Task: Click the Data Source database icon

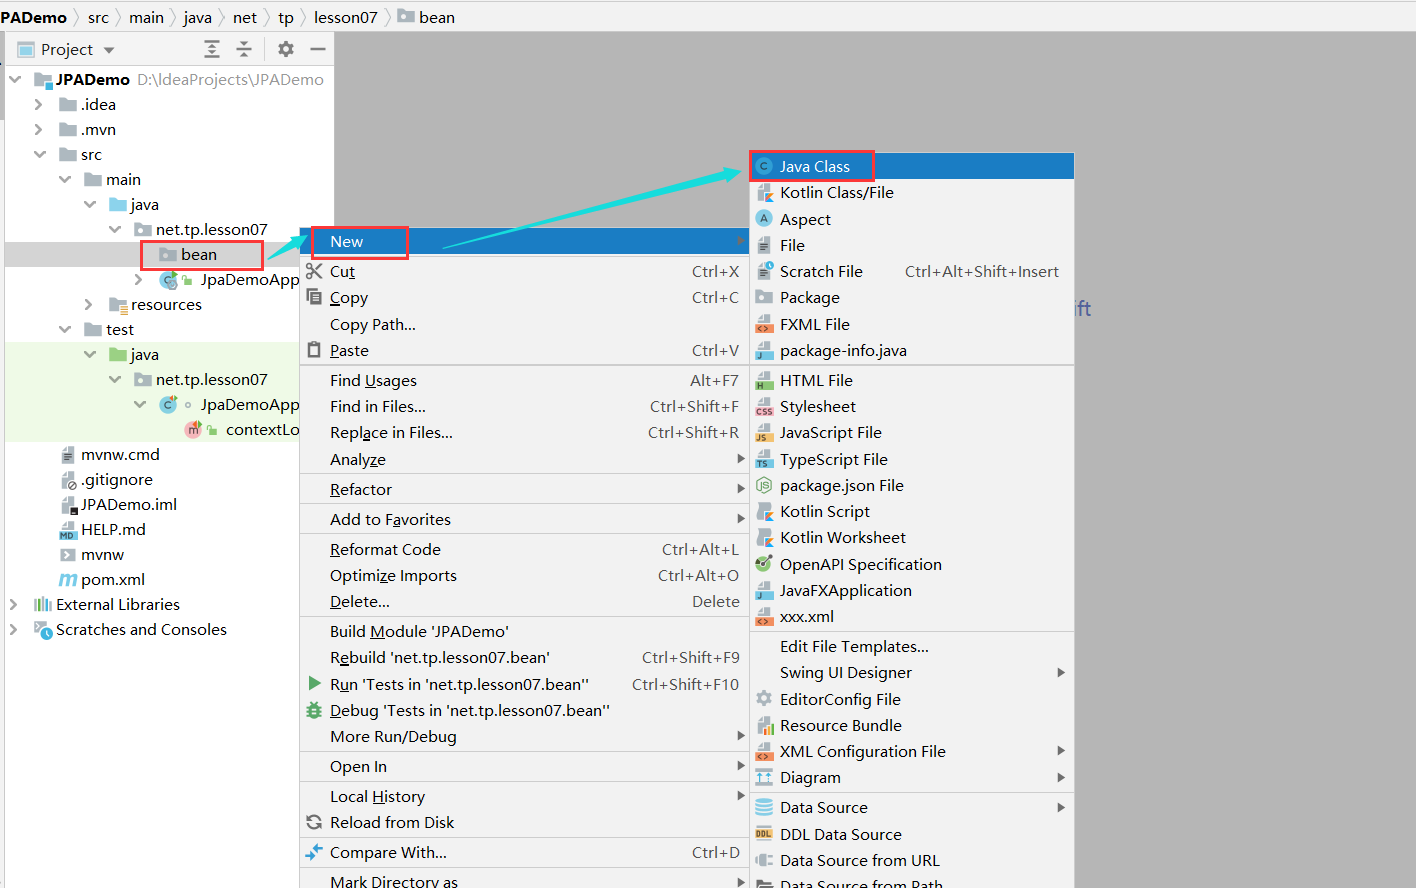Action: 765,807
